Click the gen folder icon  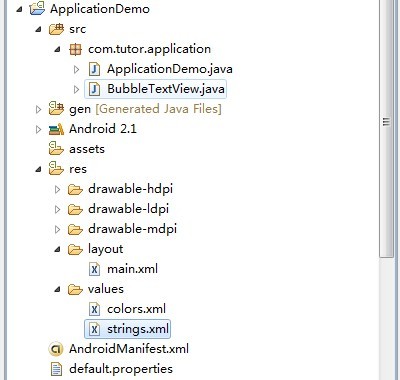click(x=56, y=109)
